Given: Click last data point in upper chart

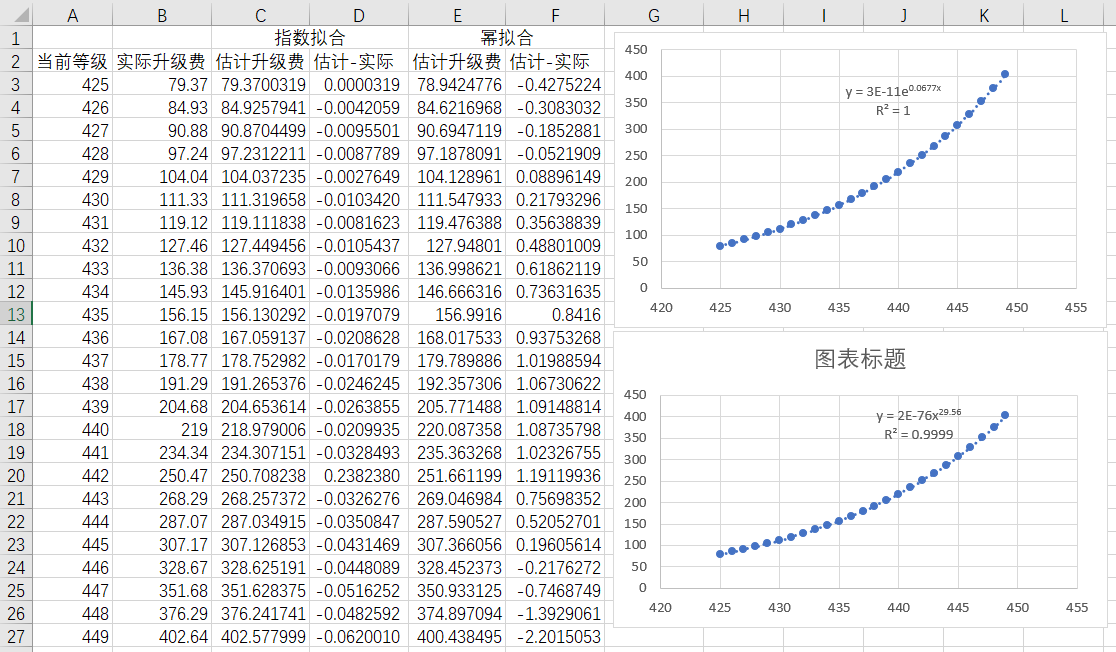Looking at the screenshot, I should click(x=1005, y=74).
